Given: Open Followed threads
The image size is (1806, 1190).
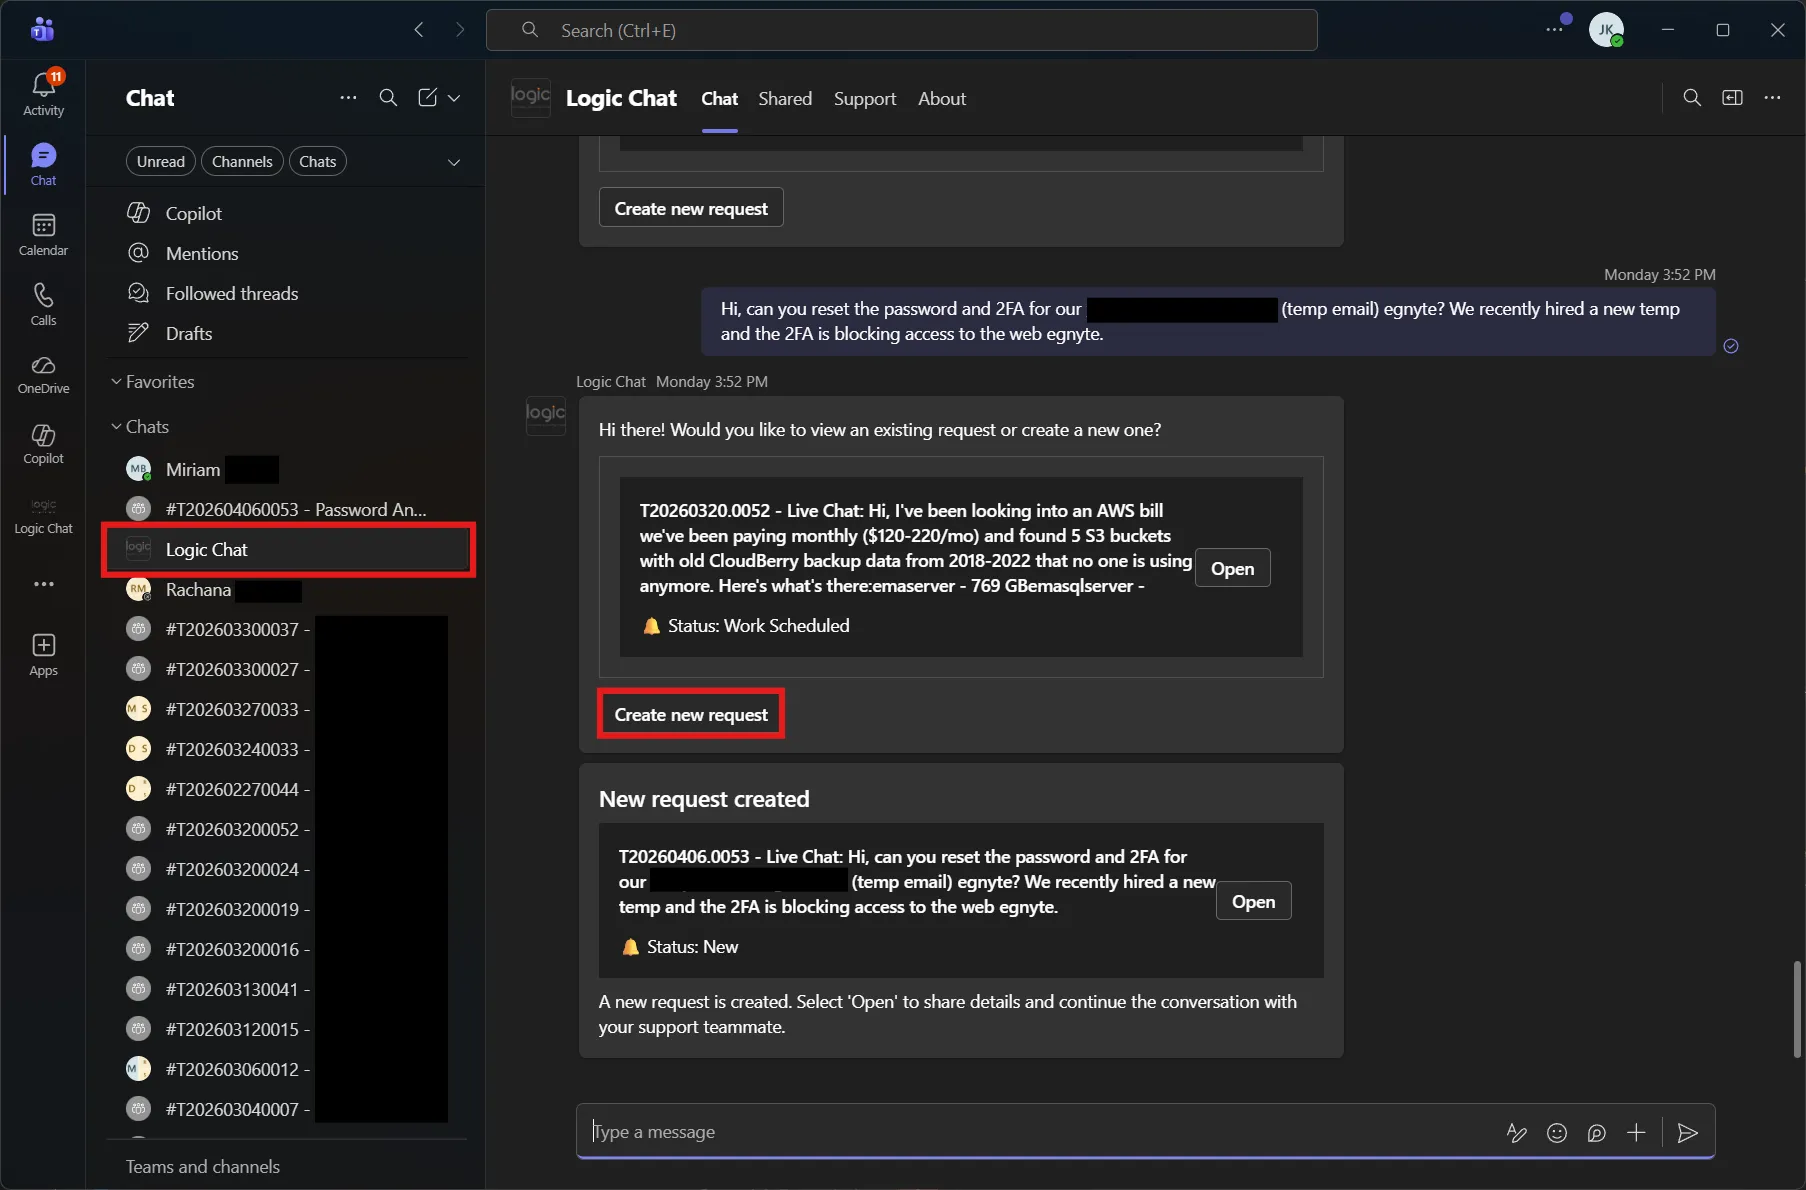Looking at the screenshot, I should coord(289,293).
